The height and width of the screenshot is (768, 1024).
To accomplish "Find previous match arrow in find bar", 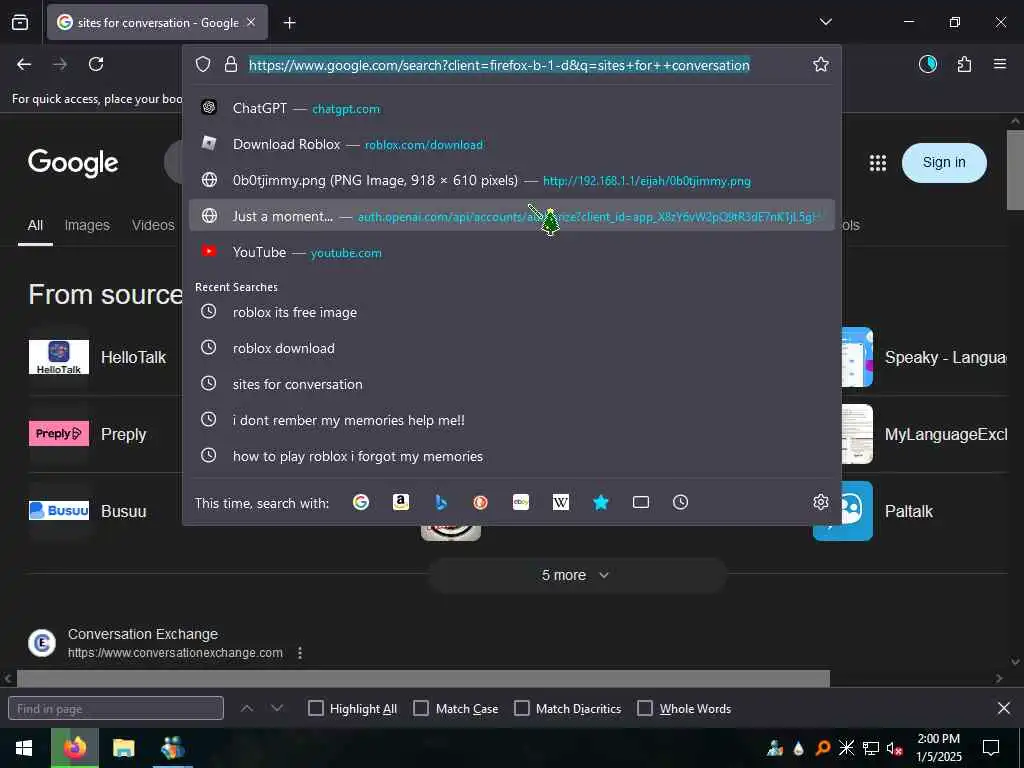I will coord(247,708).
